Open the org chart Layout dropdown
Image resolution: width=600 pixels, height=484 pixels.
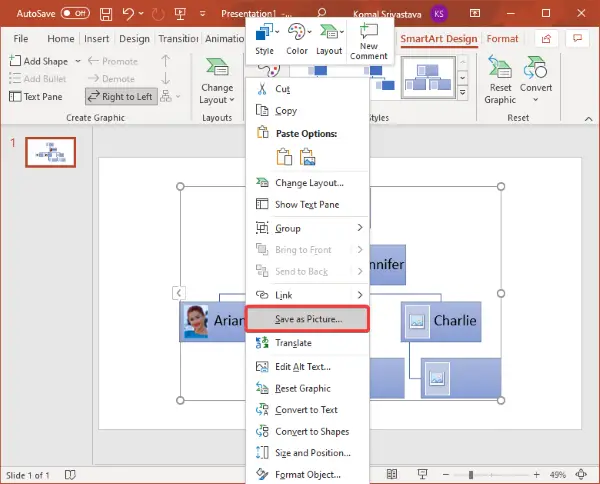170,96
